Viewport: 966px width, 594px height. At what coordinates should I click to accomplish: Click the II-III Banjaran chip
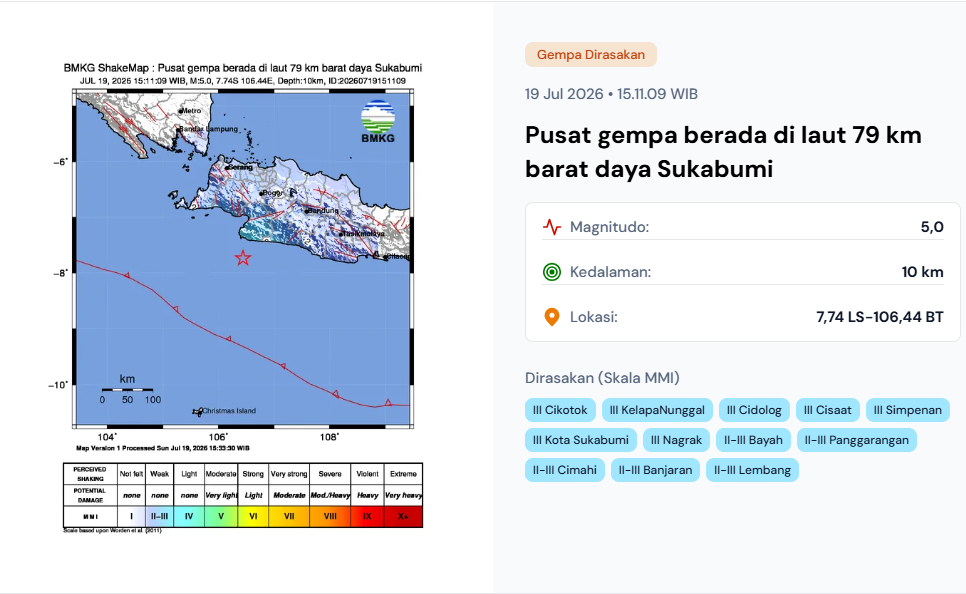[x=656, y=470]
